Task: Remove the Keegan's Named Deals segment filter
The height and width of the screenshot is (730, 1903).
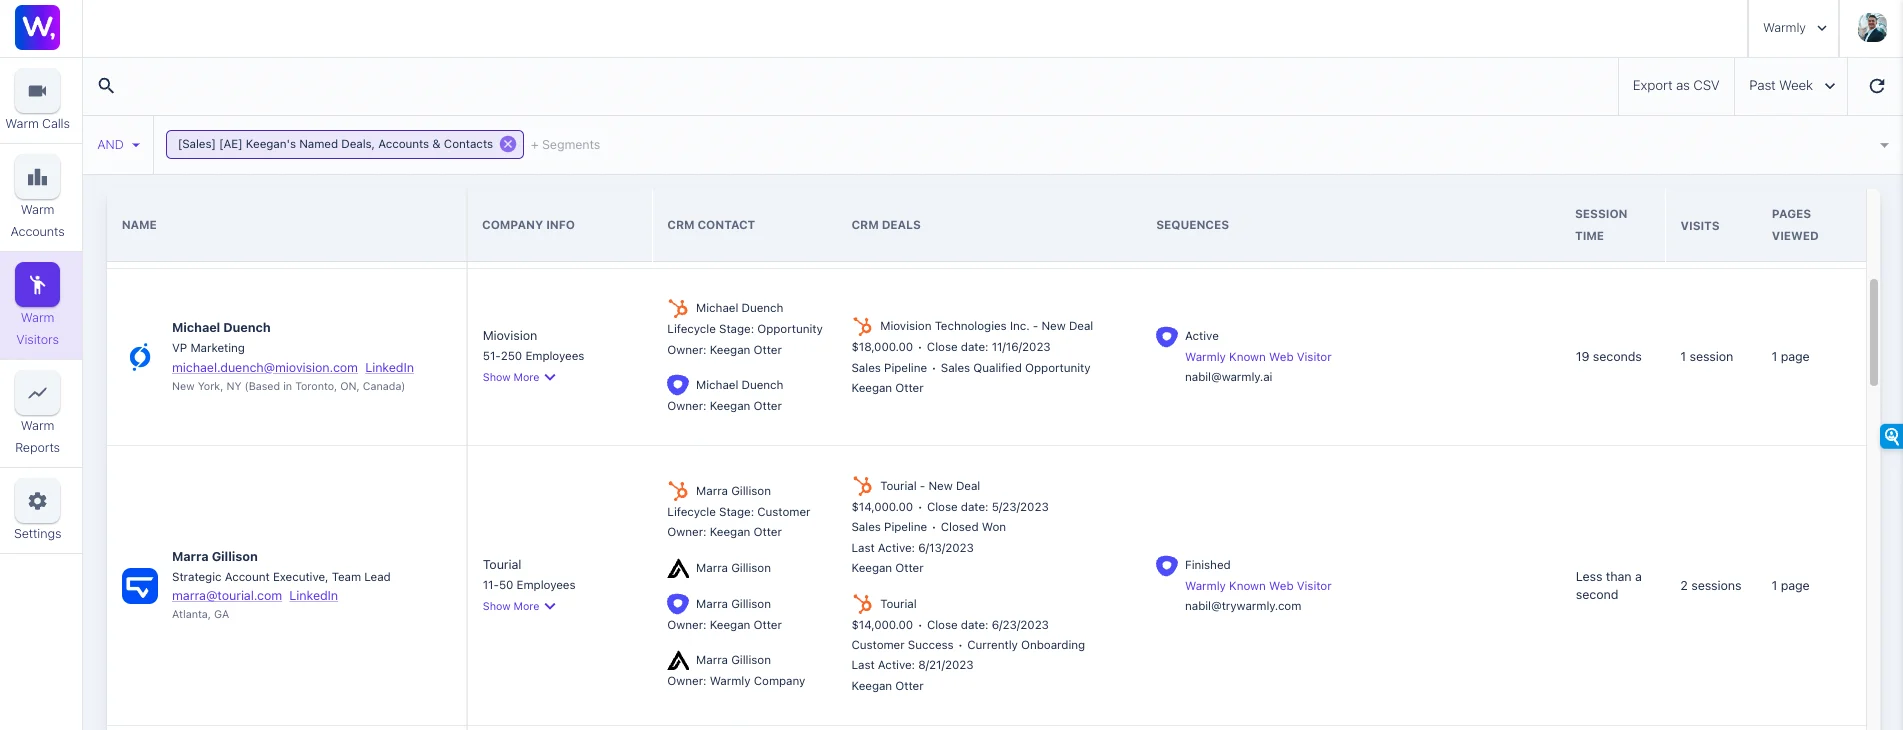Action: (x=508, y=144)
